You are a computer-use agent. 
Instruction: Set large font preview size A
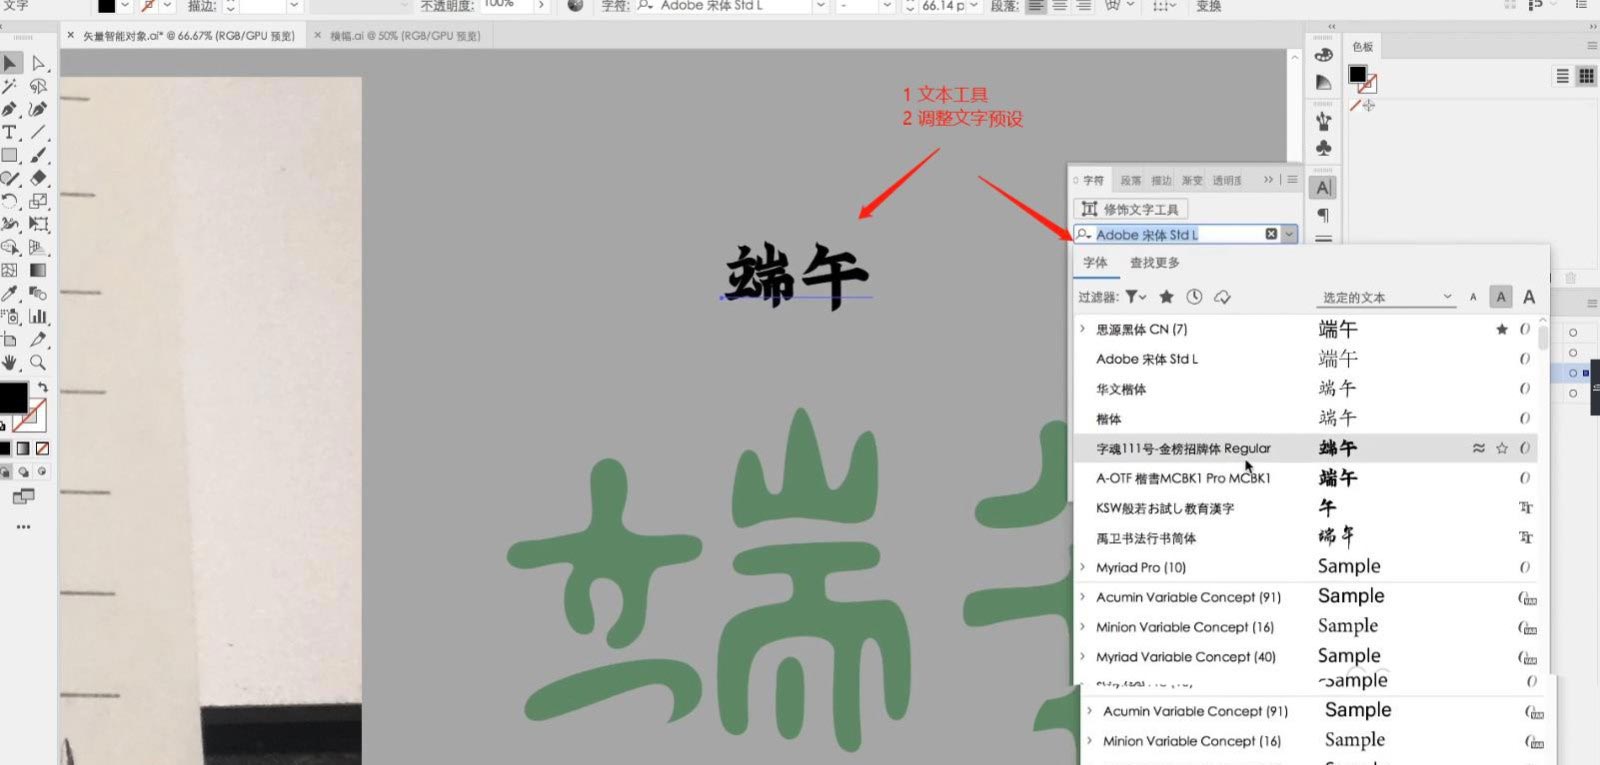1529,297
